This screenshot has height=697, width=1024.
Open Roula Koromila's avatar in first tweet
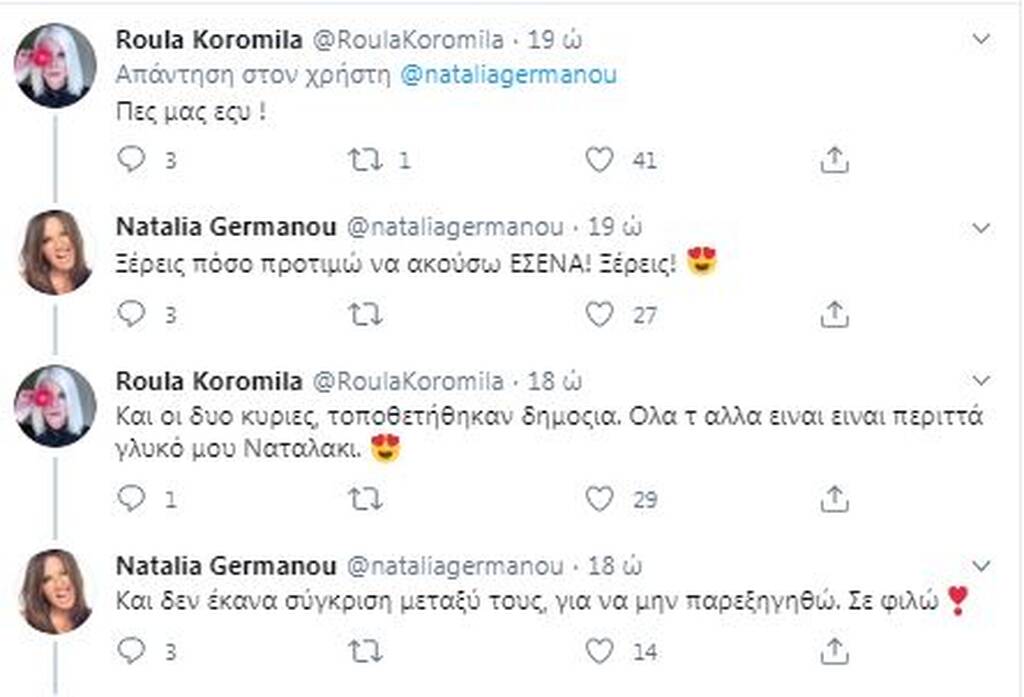55,65
